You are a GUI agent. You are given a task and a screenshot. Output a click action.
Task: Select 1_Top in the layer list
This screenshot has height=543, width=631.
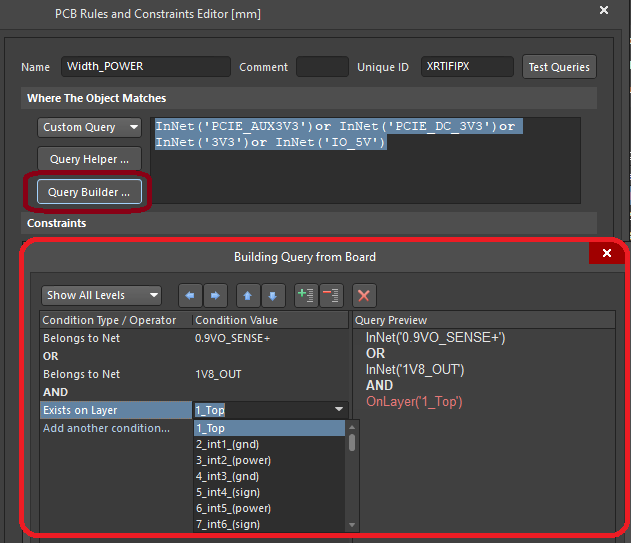(269, 428)
